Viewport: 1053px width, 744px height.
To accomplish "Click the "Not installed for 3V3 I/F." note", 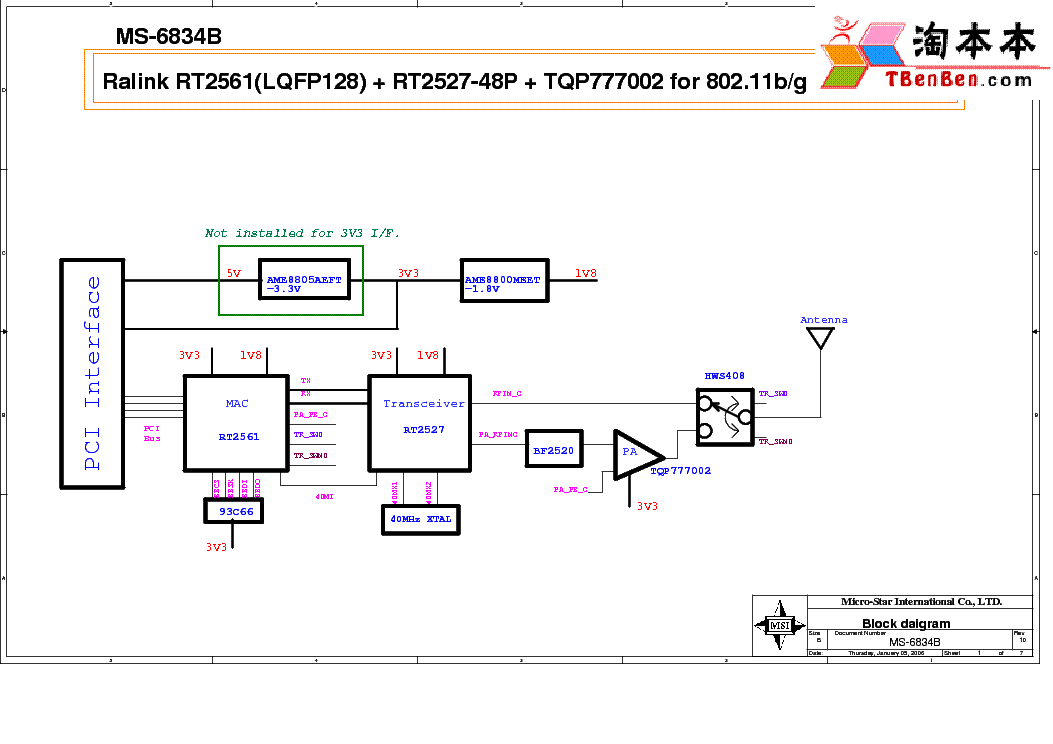I will tap(302, 233).
